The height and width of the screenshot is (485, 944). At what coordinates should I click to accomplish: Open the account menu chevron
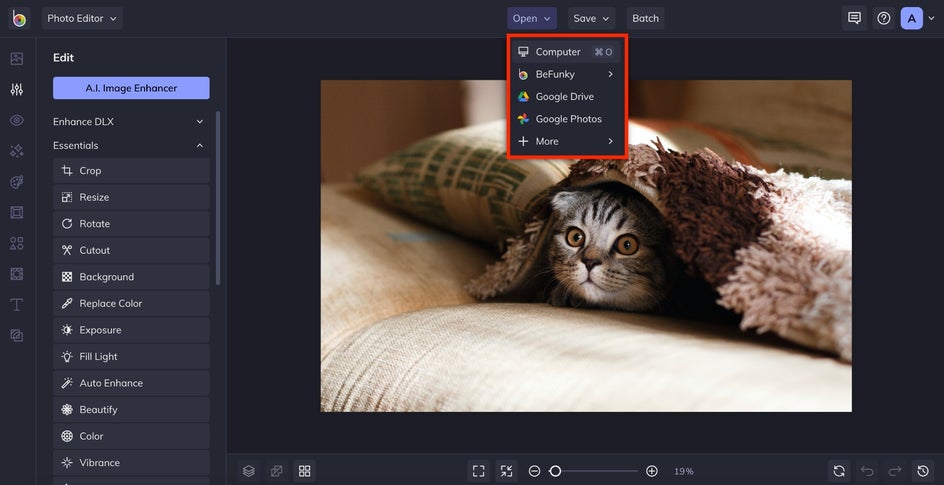pyautogui.click(x=933, y=19)
